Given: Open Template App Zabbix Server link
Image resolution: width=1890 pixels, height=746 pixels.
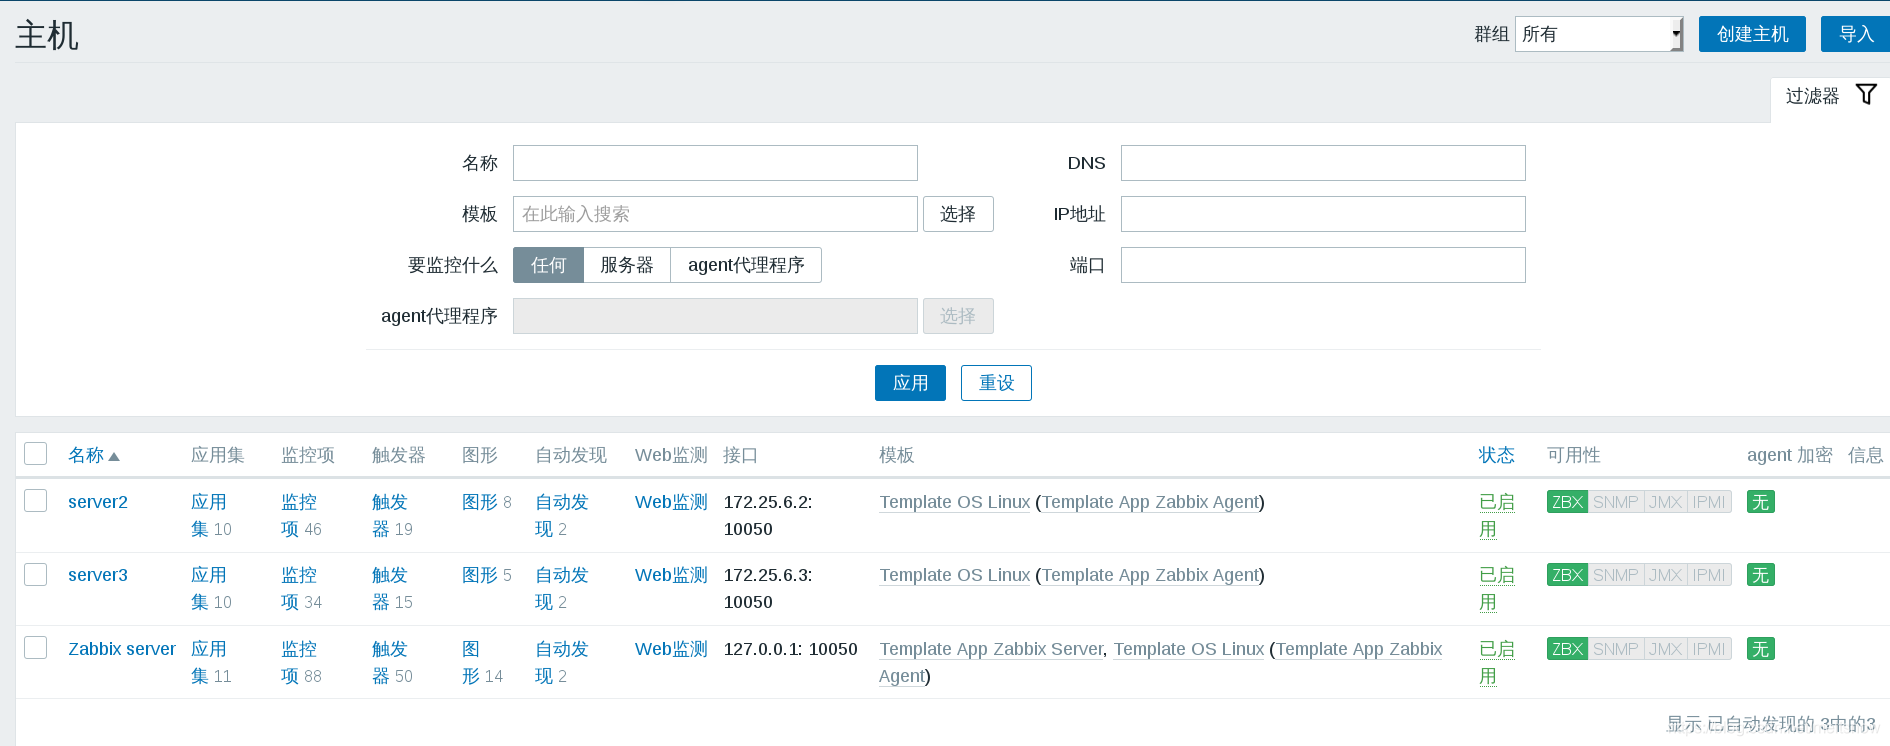Looking at the screenshot, I should [991, 649].
